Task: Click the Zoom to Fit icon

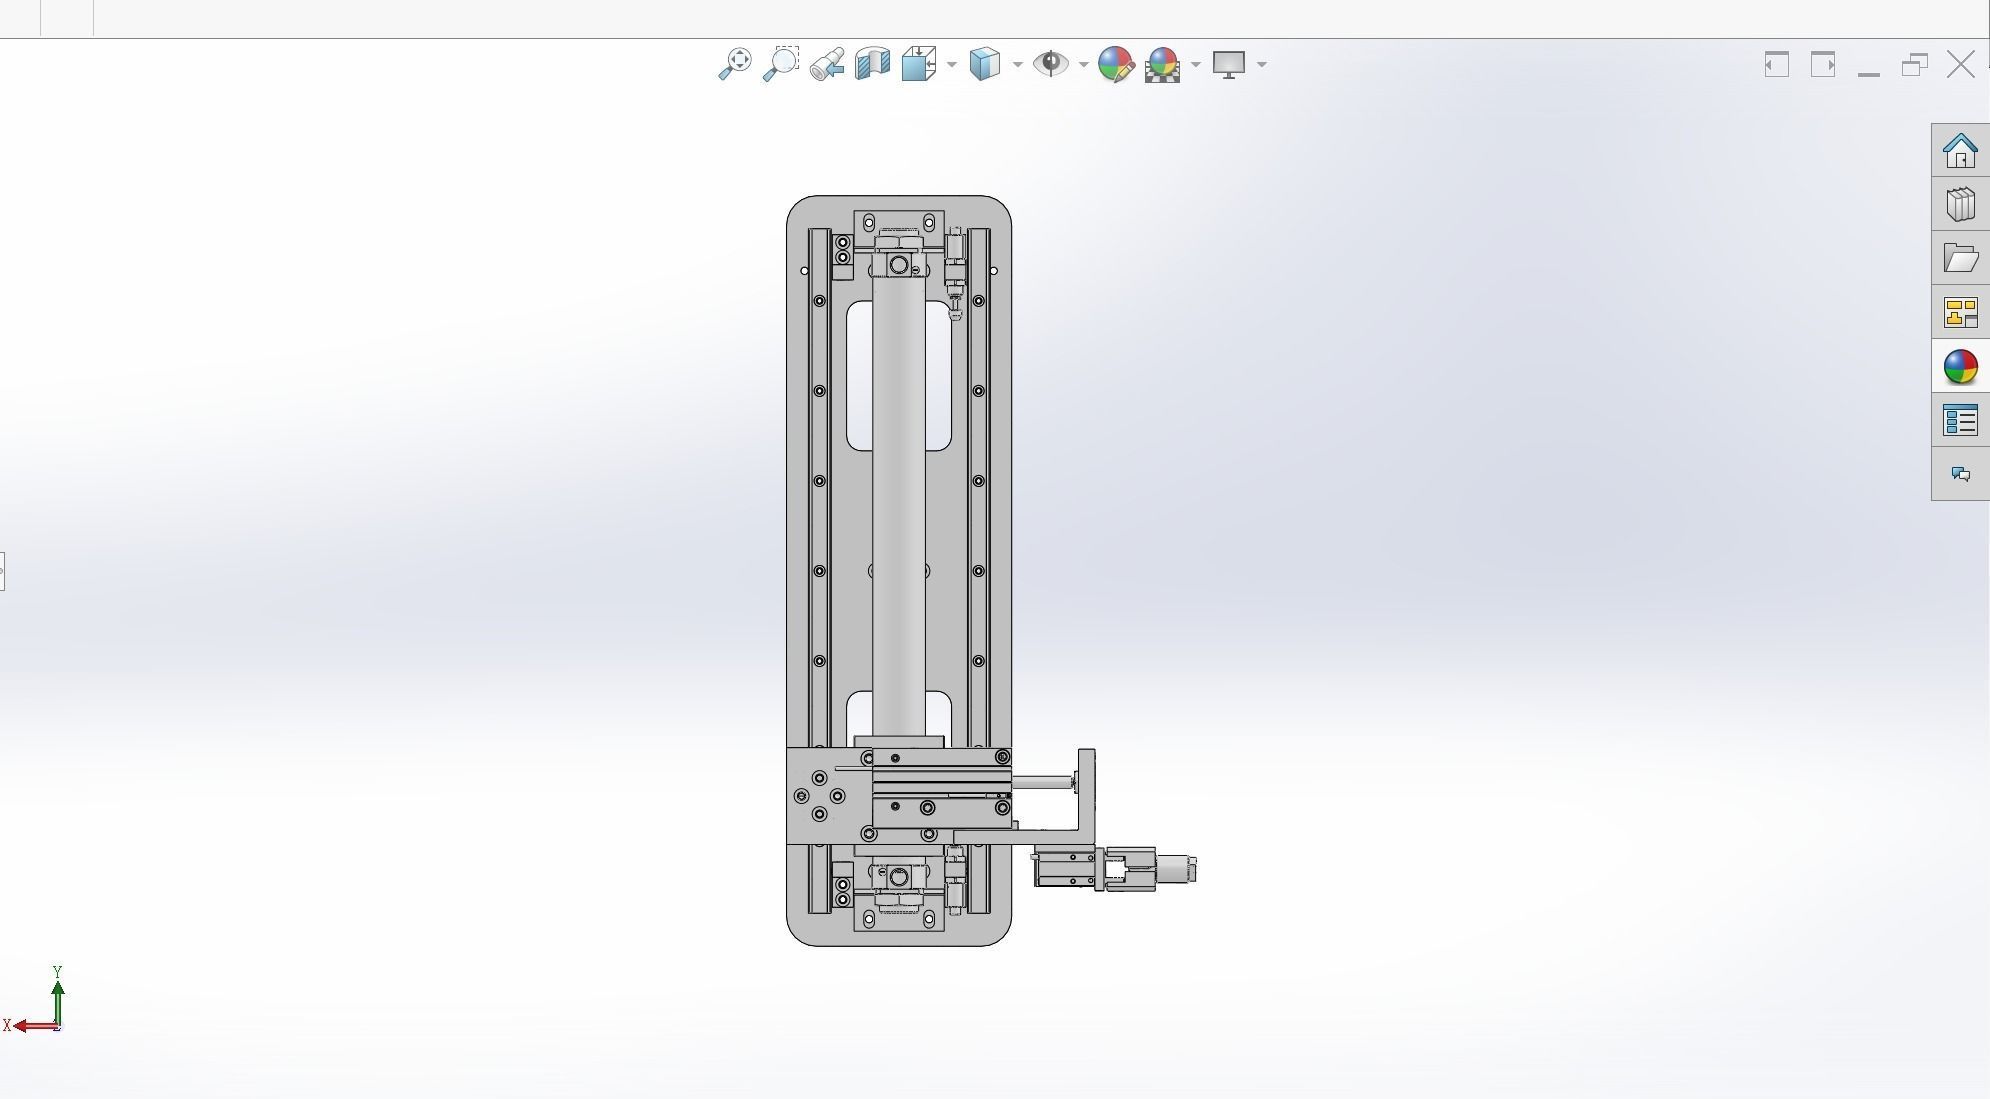Action: click(x=735, y=64)
